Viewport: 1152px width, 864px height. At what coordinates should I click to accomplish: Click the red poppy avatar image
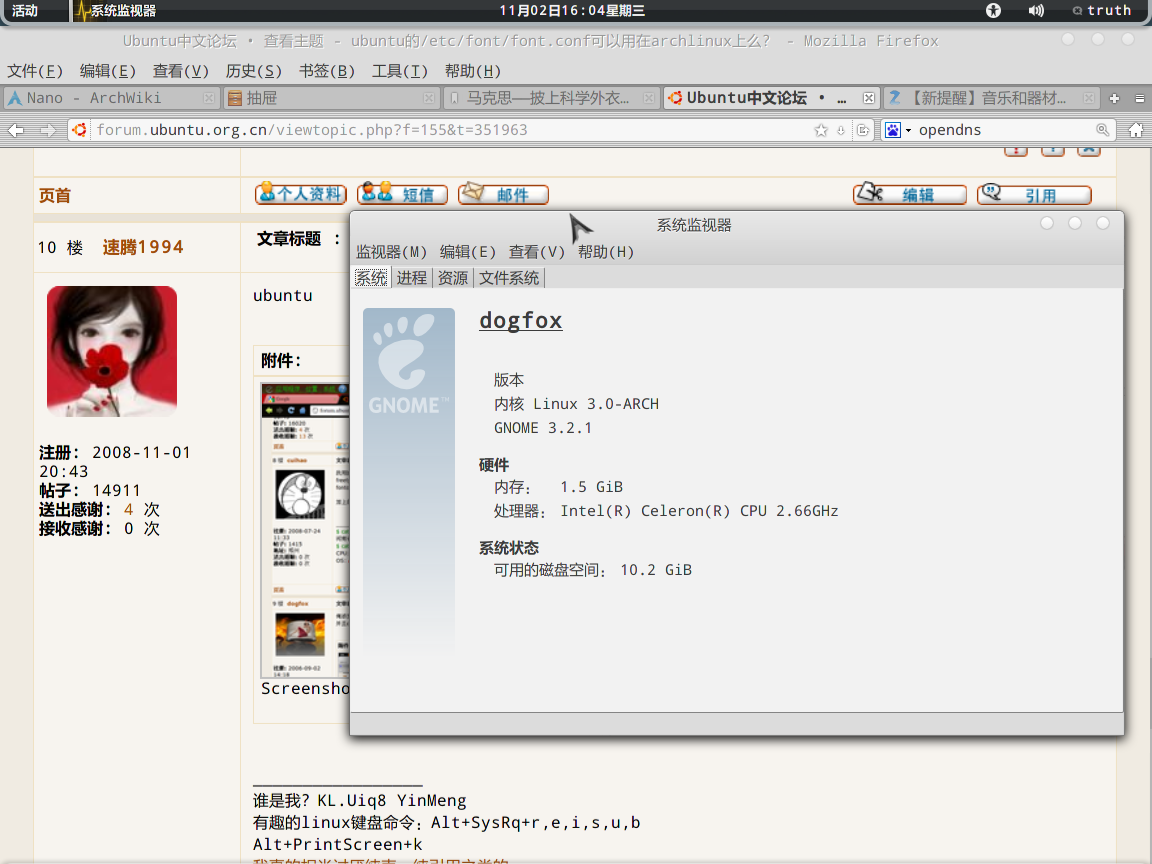(x=112, y=351)
